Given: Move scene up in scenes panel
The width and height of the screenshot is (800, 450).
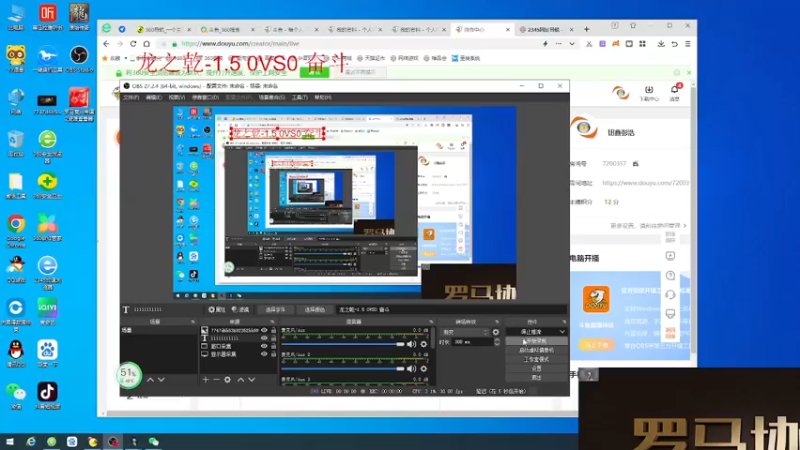Looking at the screenshot, I should coord(150,380).
